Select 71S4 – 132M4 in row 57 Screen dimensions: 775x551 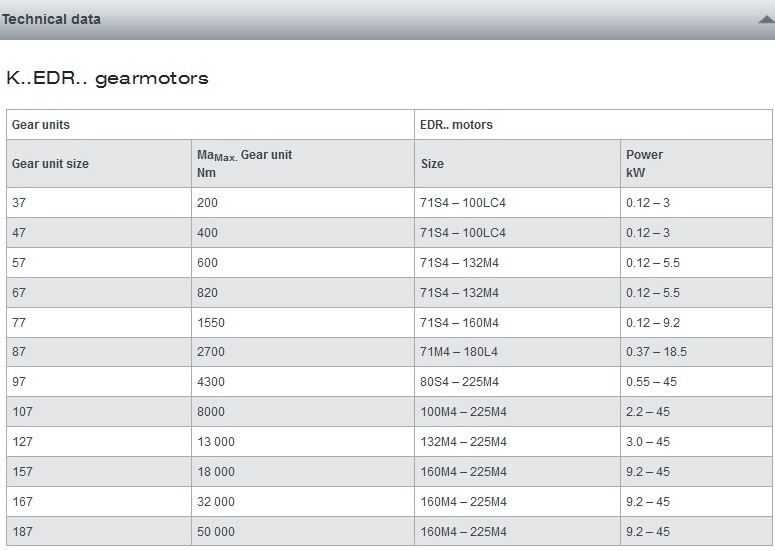pyautogui.click(x=517, y=262)
